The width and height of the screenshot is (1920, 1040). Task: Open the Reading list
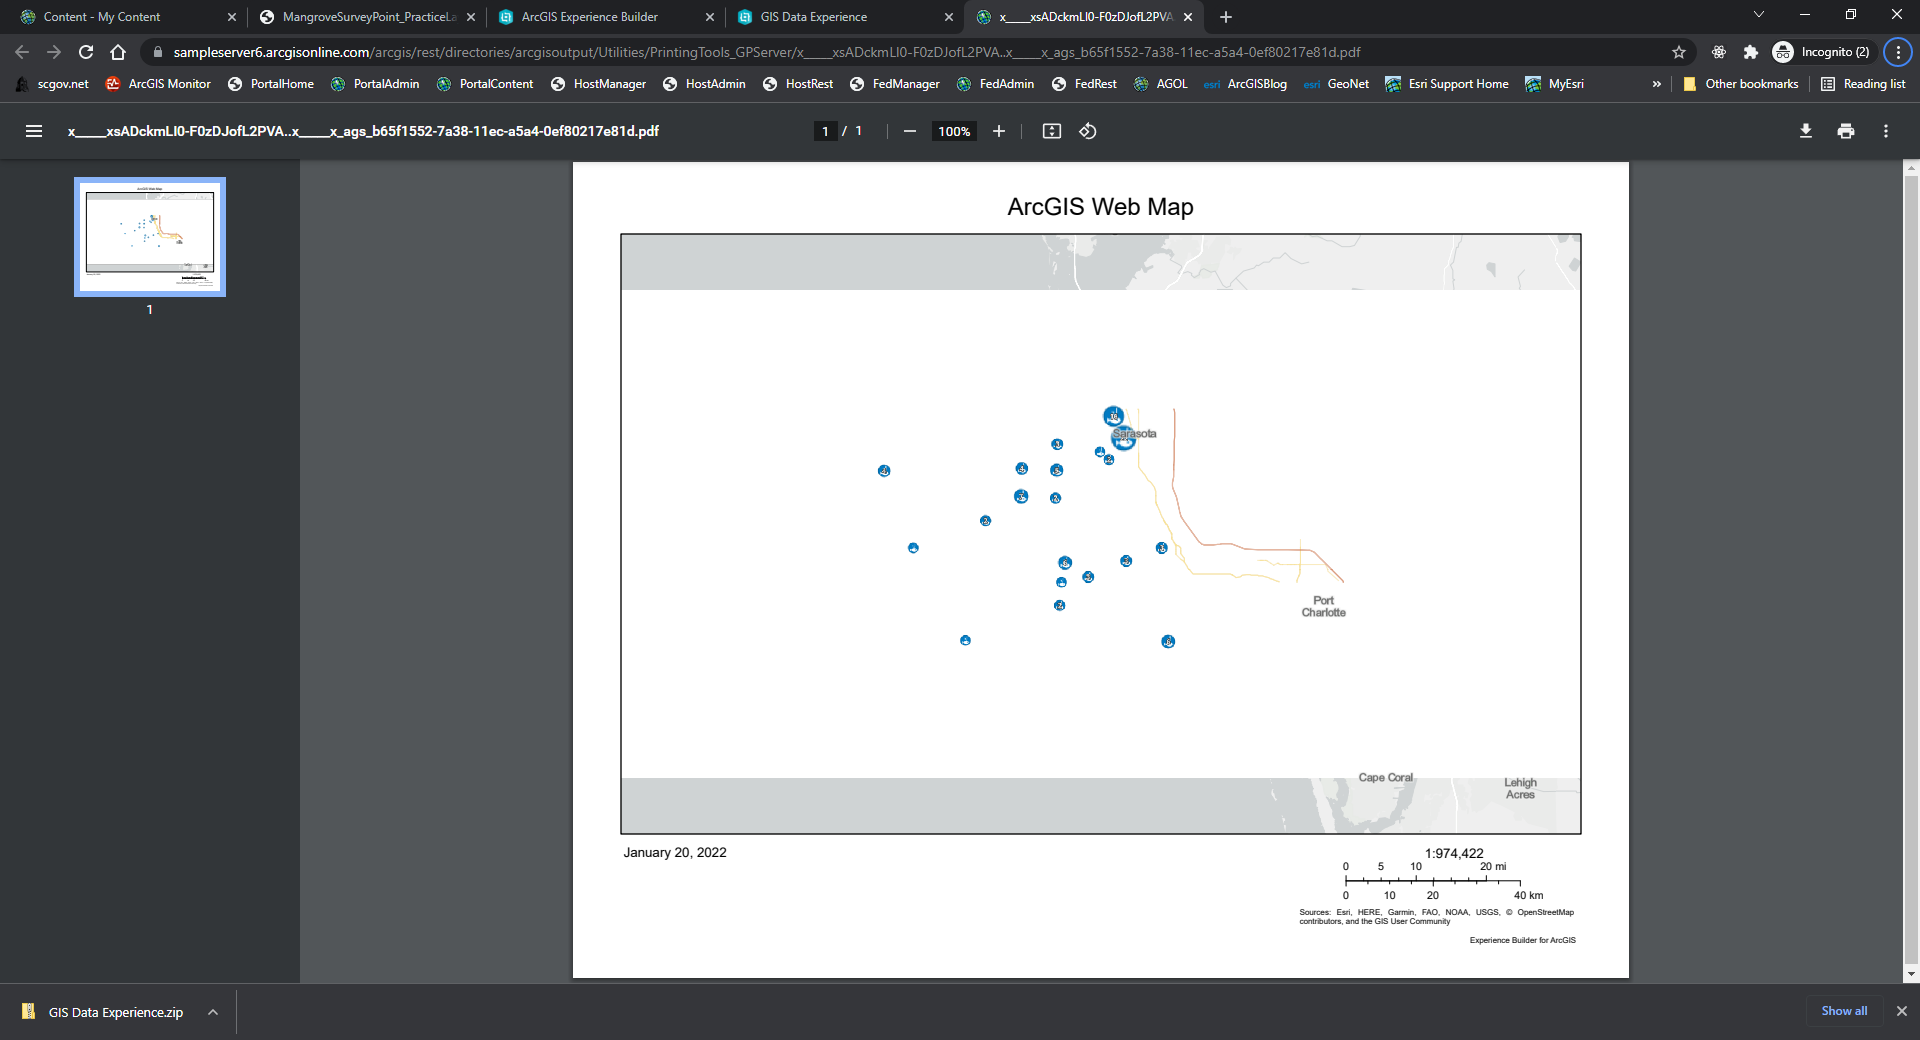(x=1864, y=84)
